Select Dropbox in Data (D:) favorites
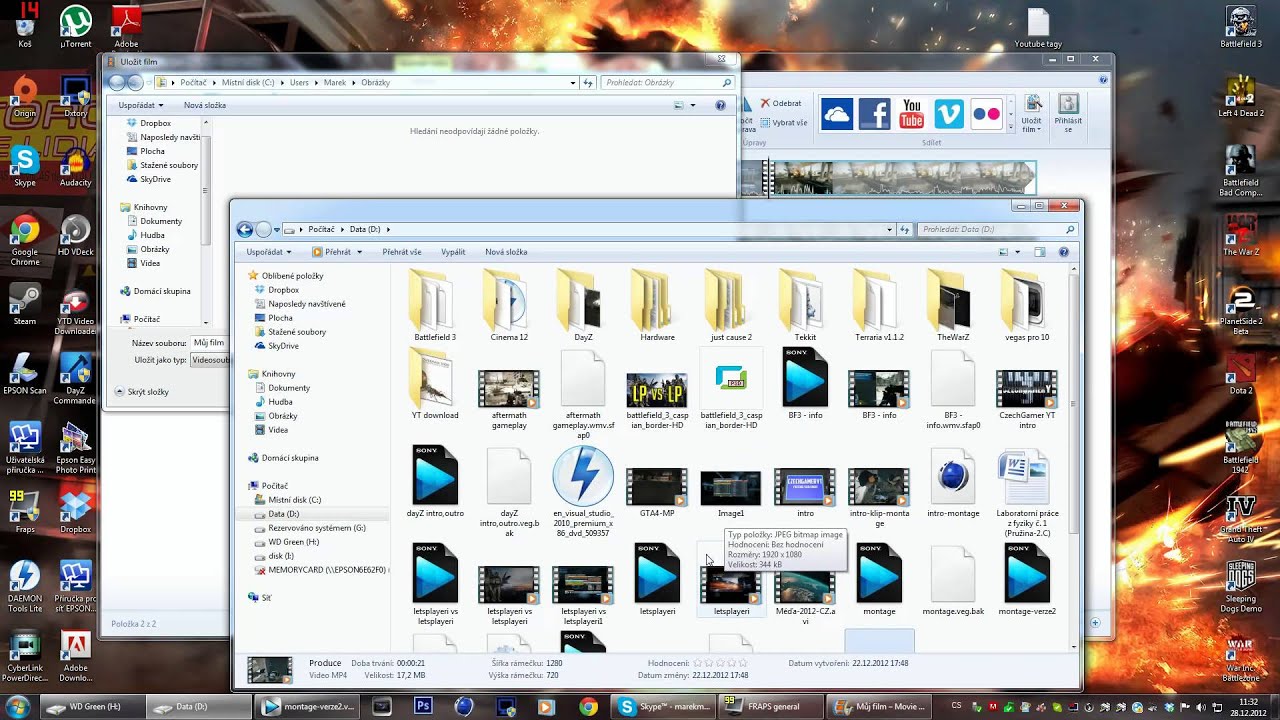The height and width of the screenshot is (720, 1280). pyautogui.click(x=283, y=290)
